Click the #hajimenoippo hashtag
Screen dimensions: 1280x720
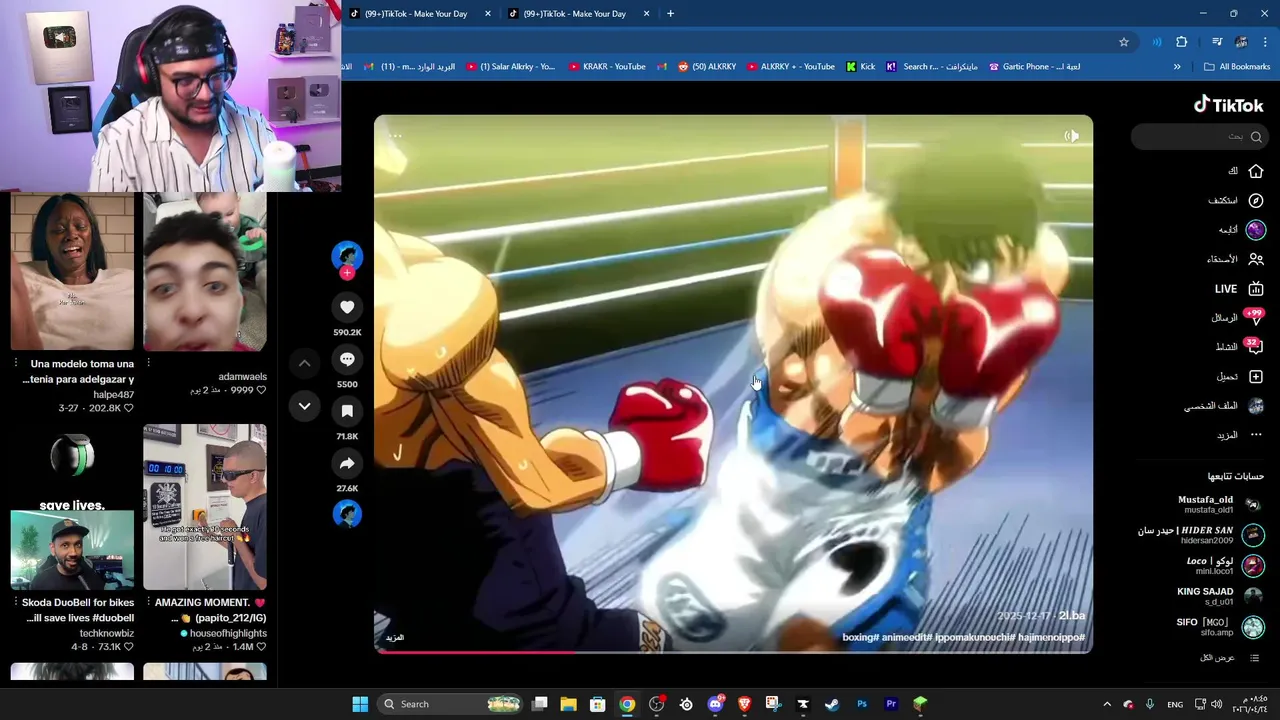[1051, 637]
